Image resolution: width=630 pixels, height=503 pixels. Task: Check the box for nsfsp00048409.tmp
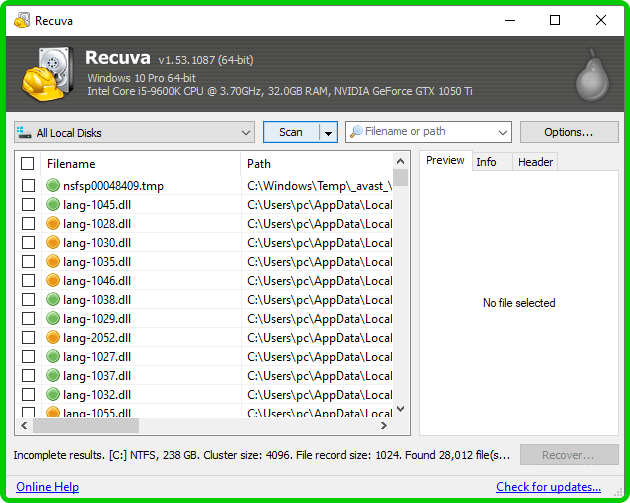click(28, 186)
